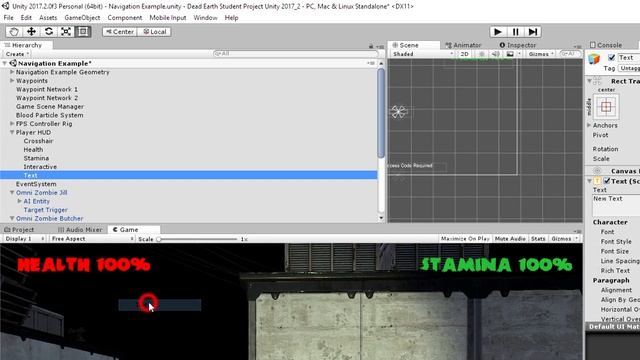Open Free Aspect dropdown
The width and height of the screenshot is (640, 360).
92,239
